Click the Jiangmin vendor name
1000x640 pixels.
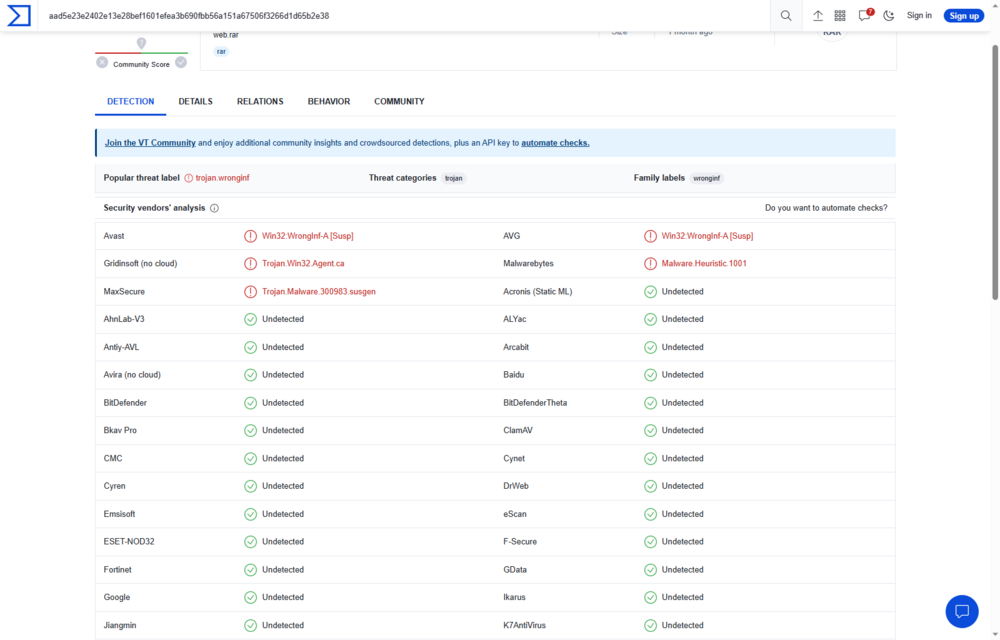tap(120, 625)
